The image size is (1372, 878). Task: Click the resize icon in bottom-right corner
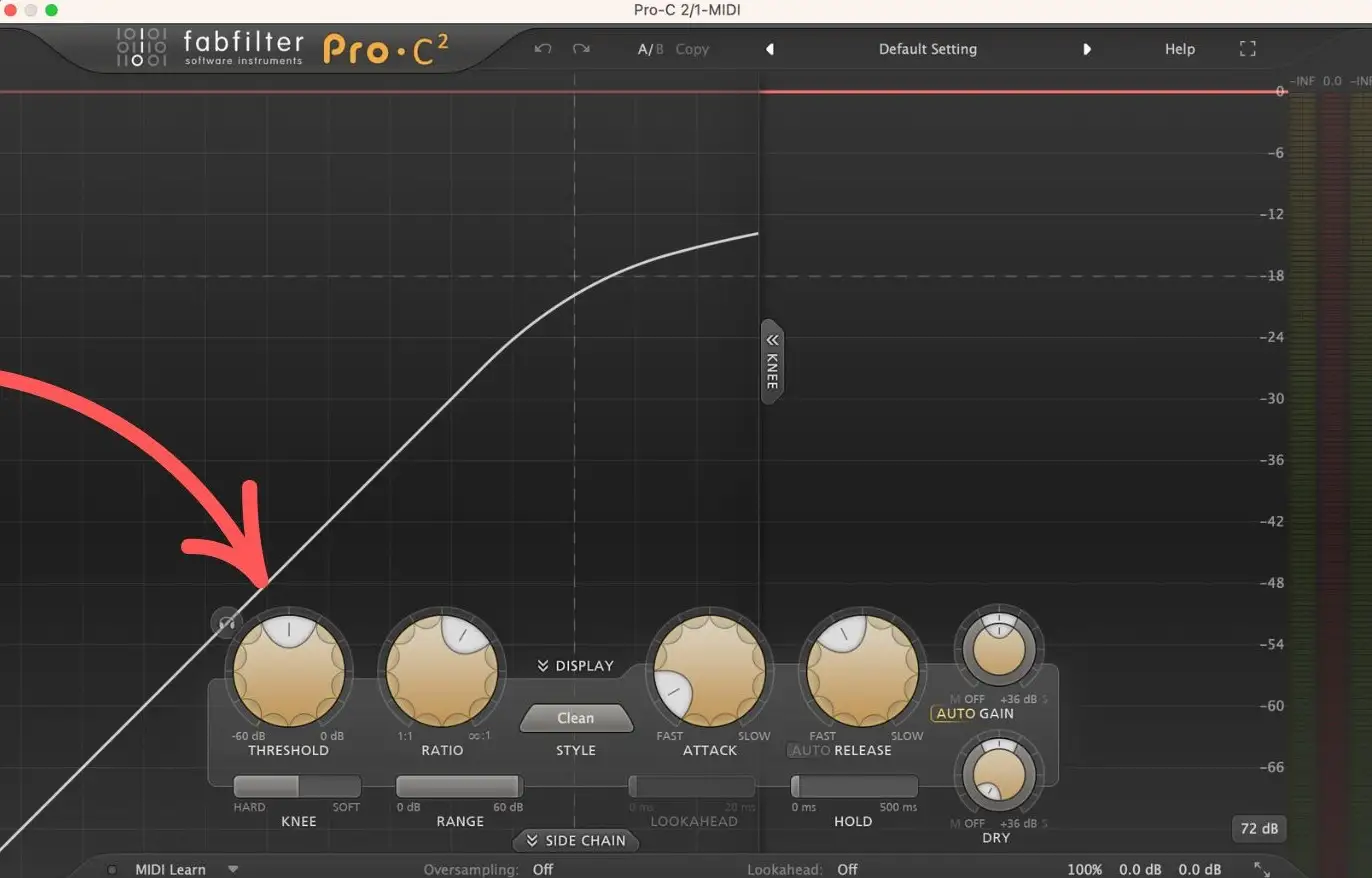click(x=1262, y=869)
